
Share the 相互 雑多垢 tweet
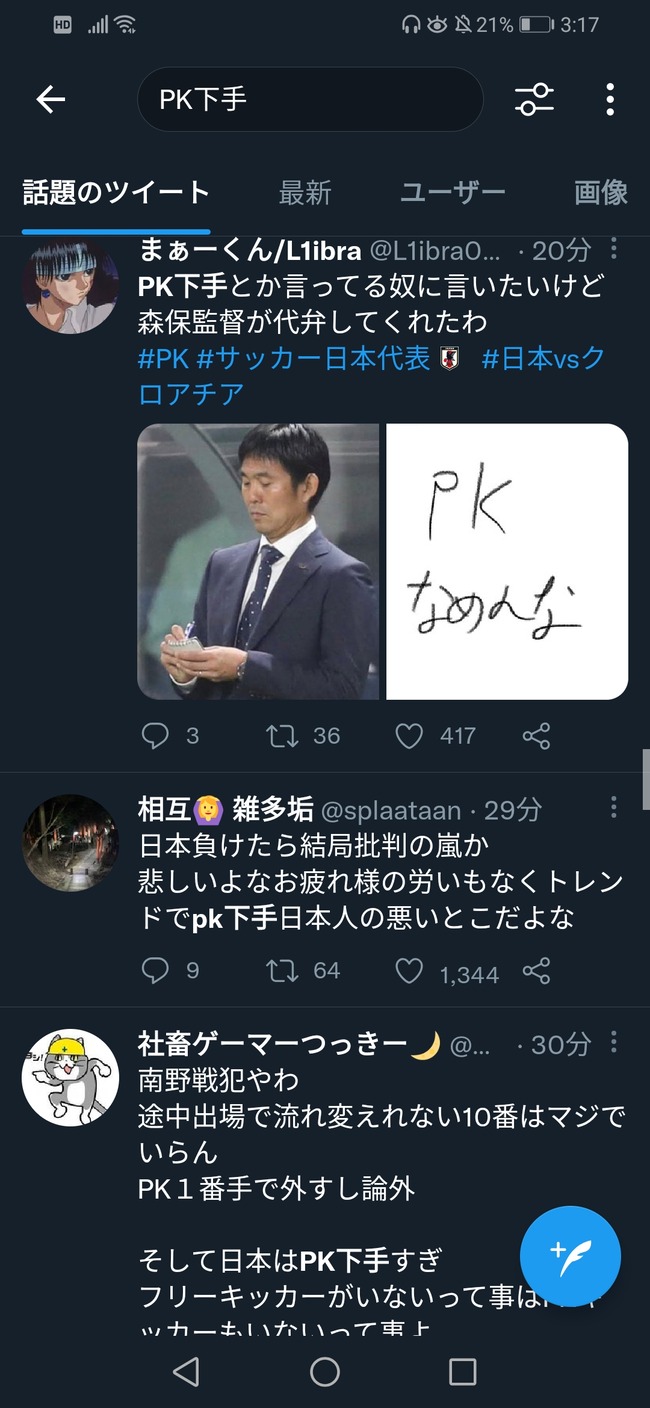536,971
